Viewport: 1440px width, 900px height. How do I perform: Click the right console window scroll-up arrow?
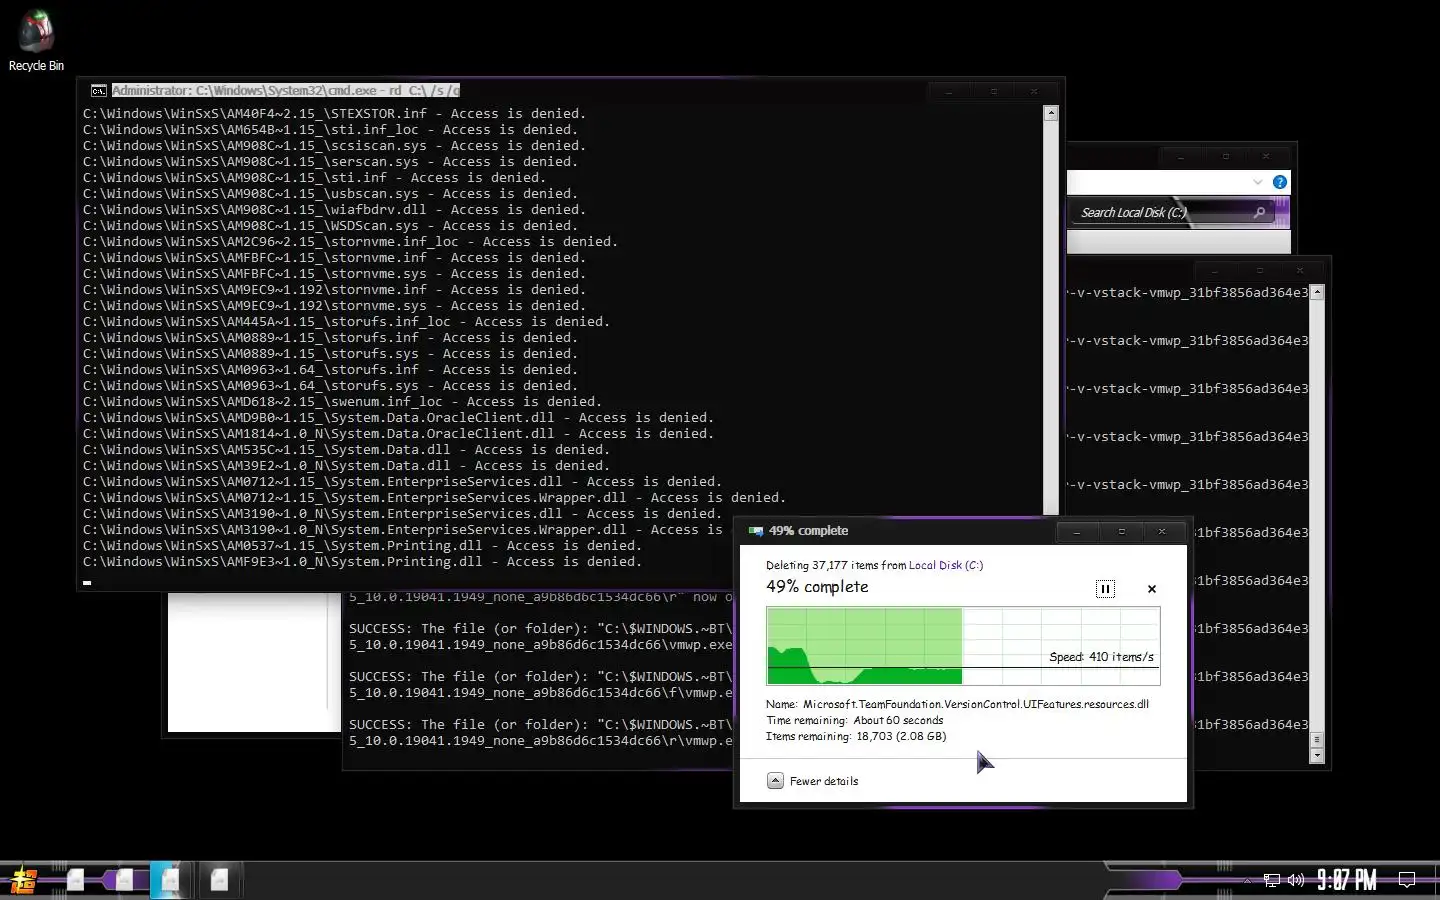click(x=1317, y=293)
